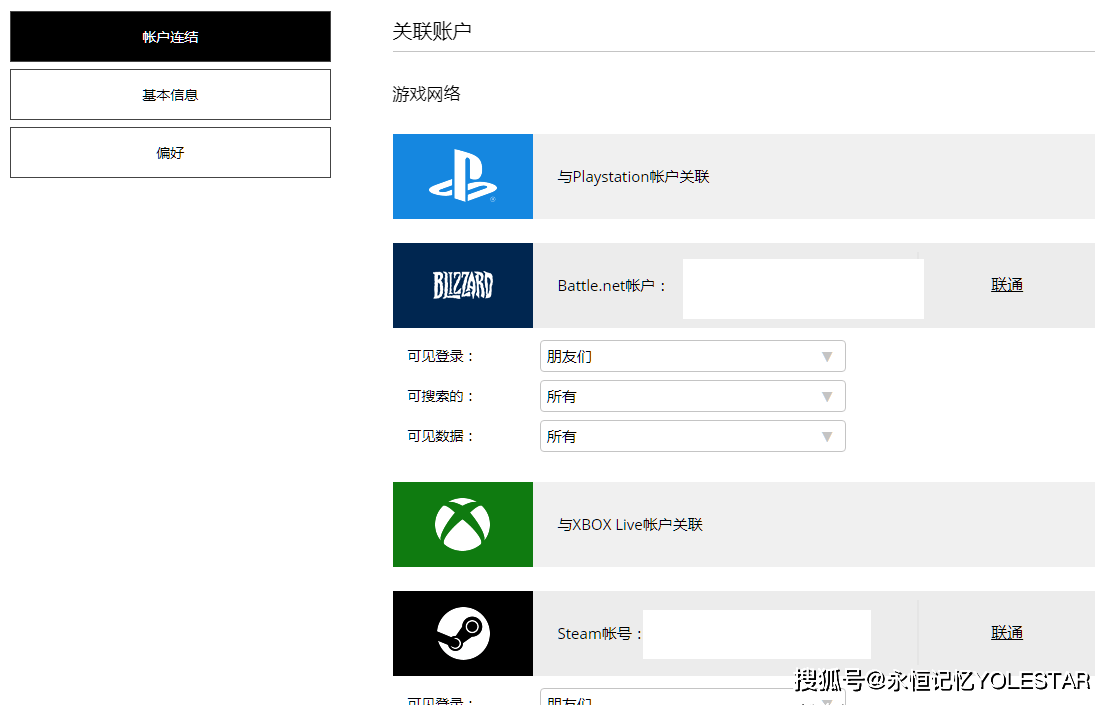1115x705 pixels.
Task: Click 联通 link for Battle.net account
Action: [1007, 285]
